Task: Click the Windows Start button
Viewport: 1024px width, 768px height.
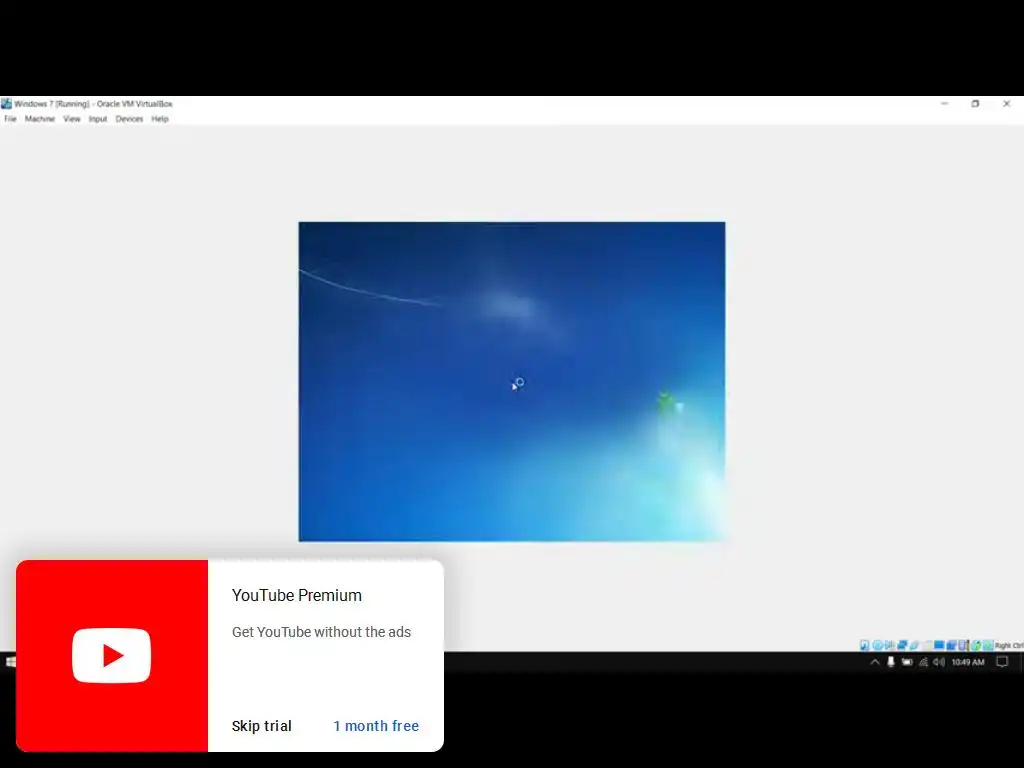Action: tap(10, 662)
